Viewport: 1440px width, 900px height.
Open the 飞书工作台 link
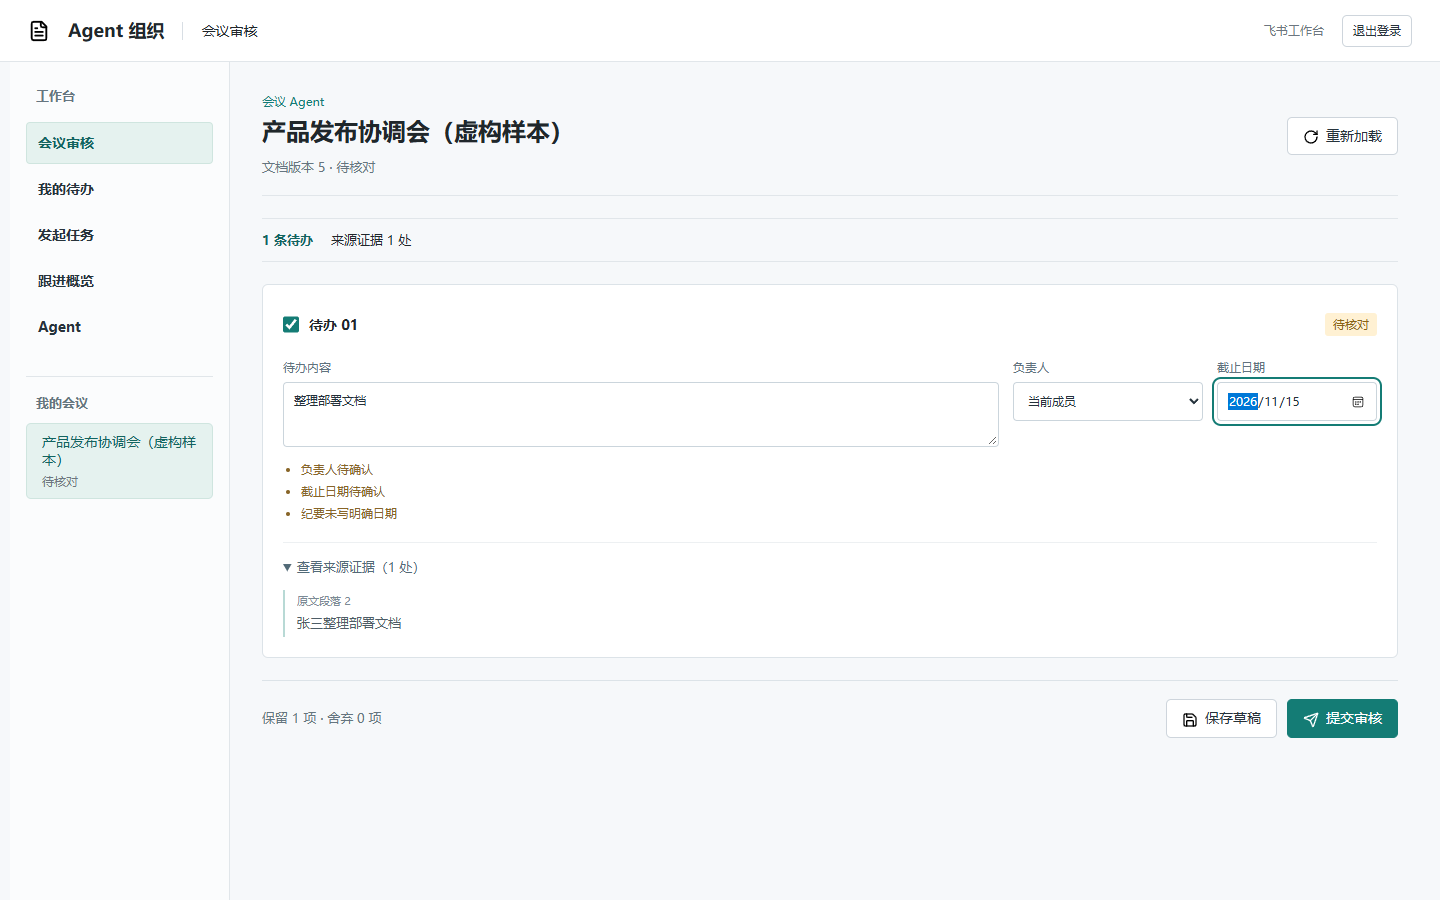pos(1294,31)
